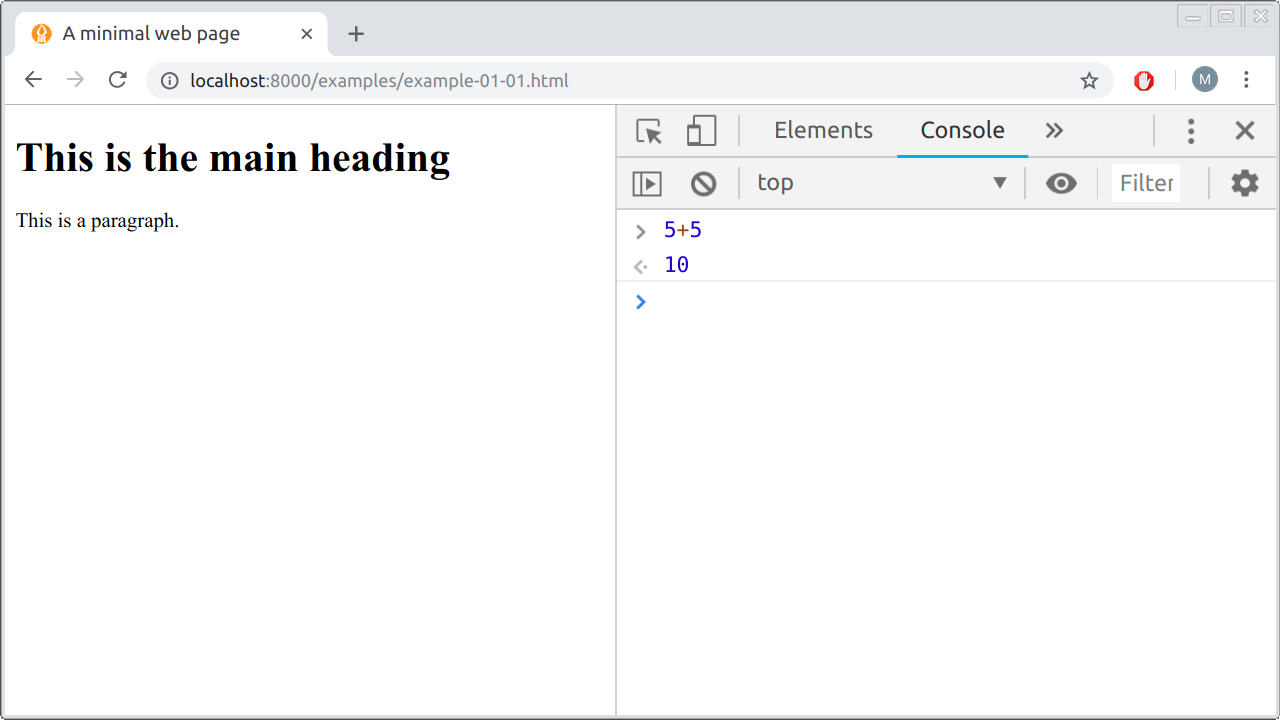
Task: Show hidden DevTools panels with the chevron
Action: pos(1054,130)
